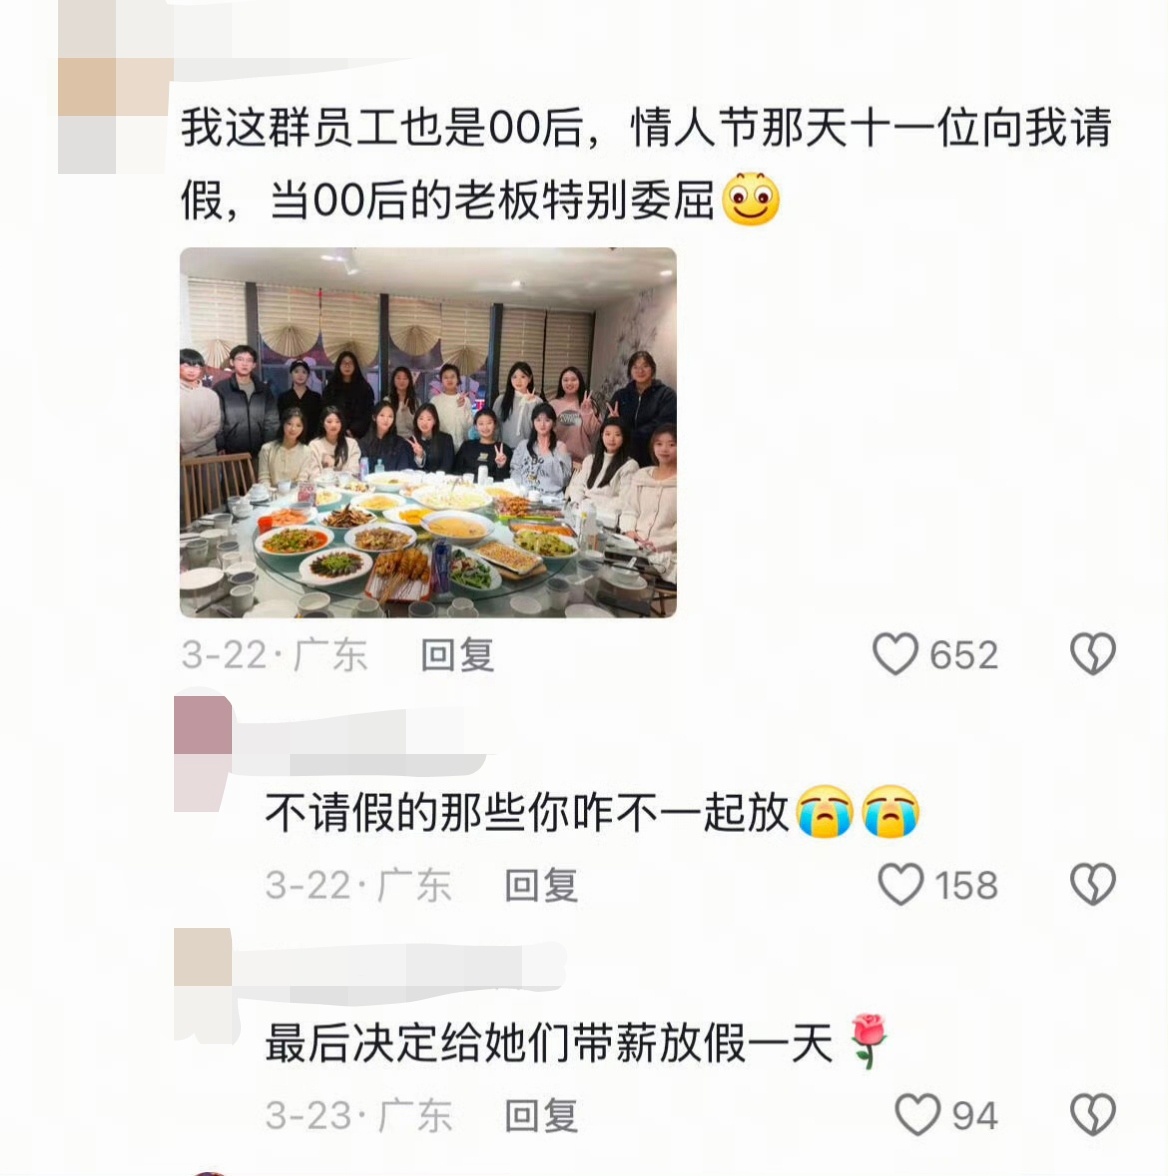Tap the 652 like count
This screenshot has height=1176, width=1168.
click(x=964, y=655)
